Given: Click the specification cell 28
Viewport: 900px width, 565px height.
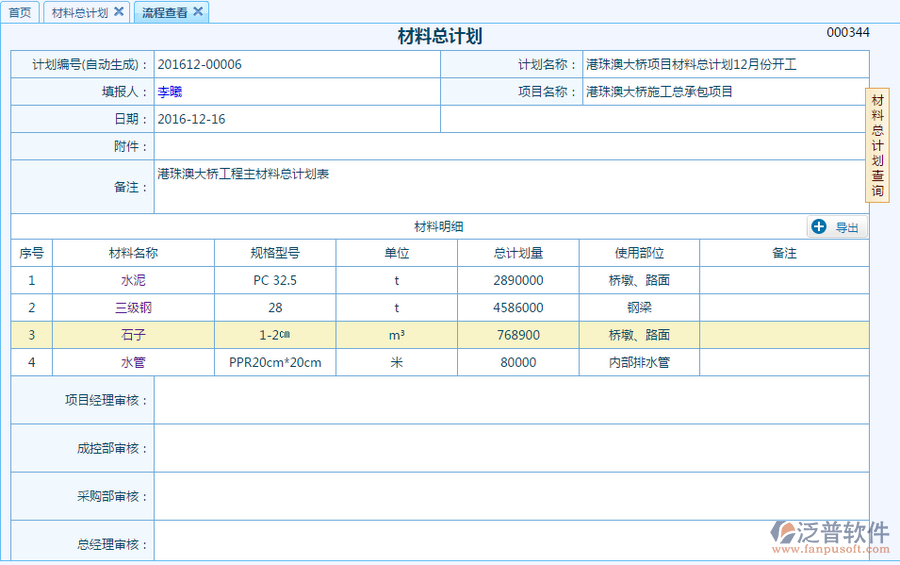Looking at the screenshot, I should click(x=275, y=308).
